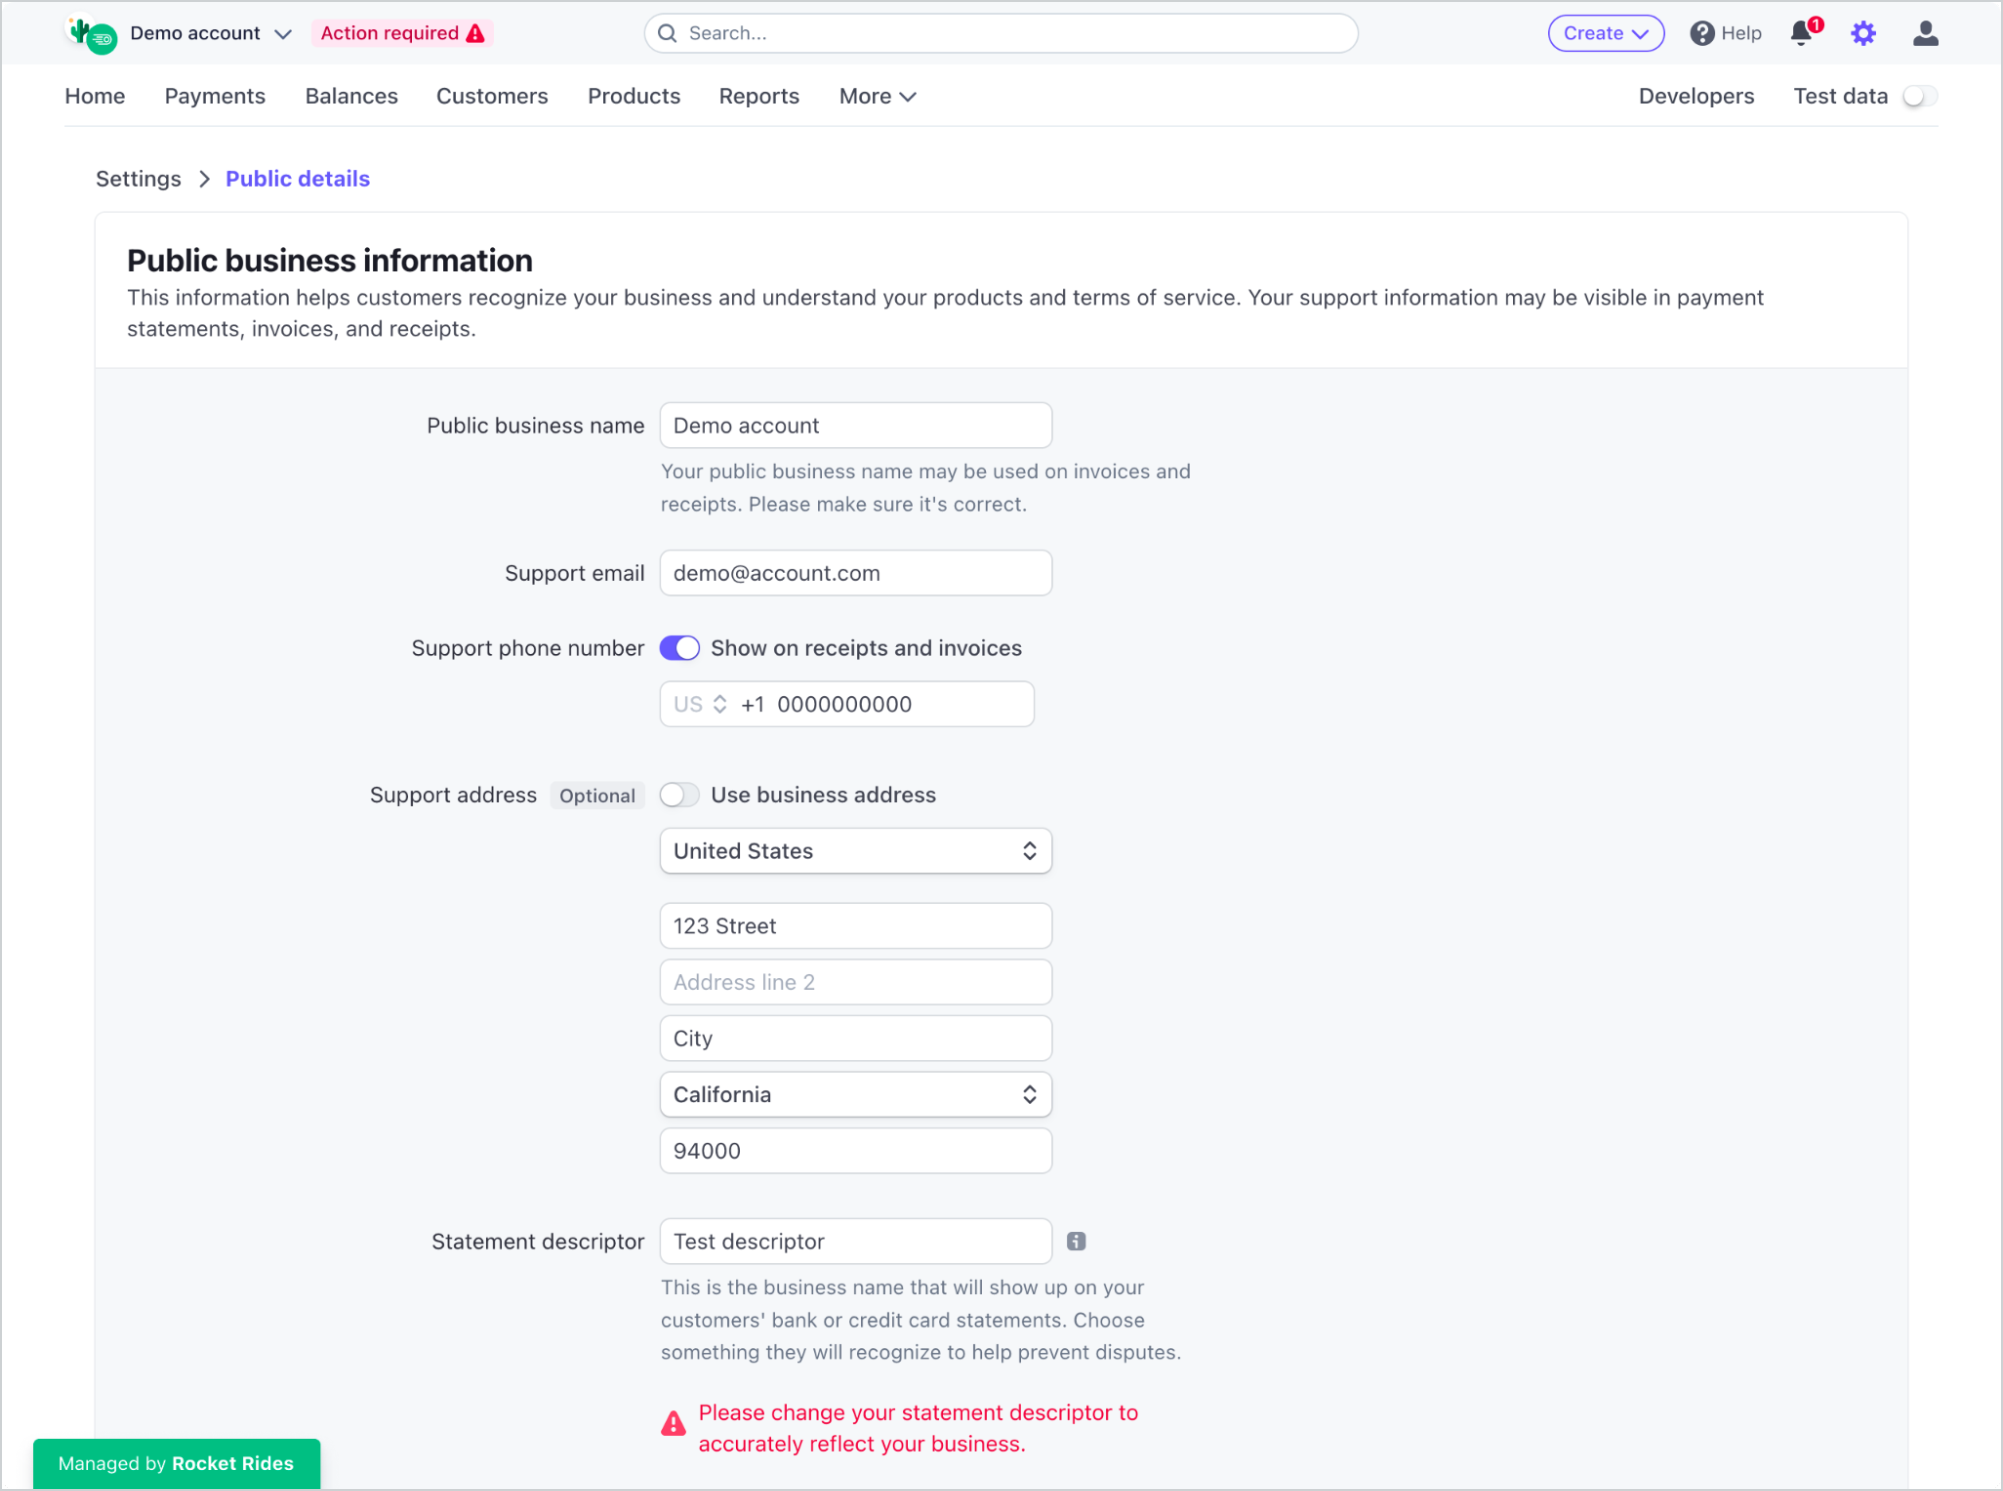Expand the Demo account switcher

210,33
